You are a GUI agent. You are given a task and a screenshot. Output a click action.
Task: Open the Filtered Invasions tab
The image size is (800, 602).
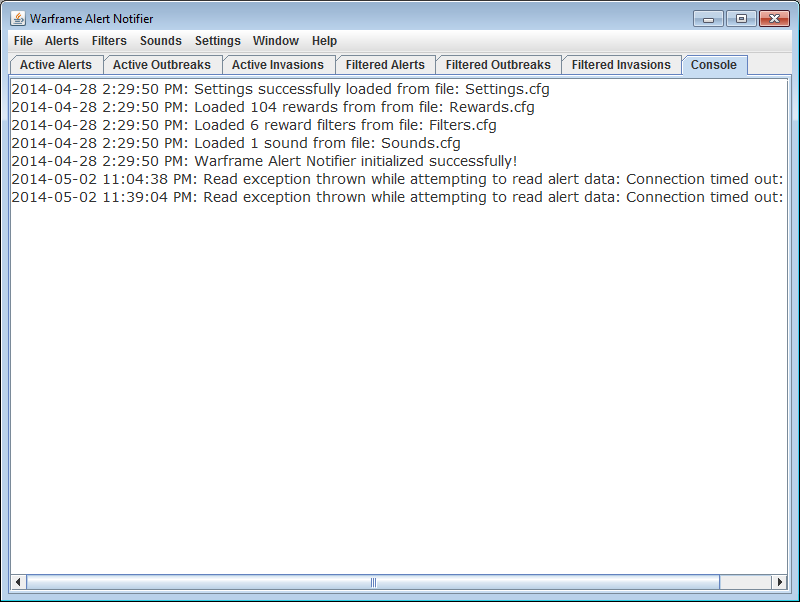(621, 65)
